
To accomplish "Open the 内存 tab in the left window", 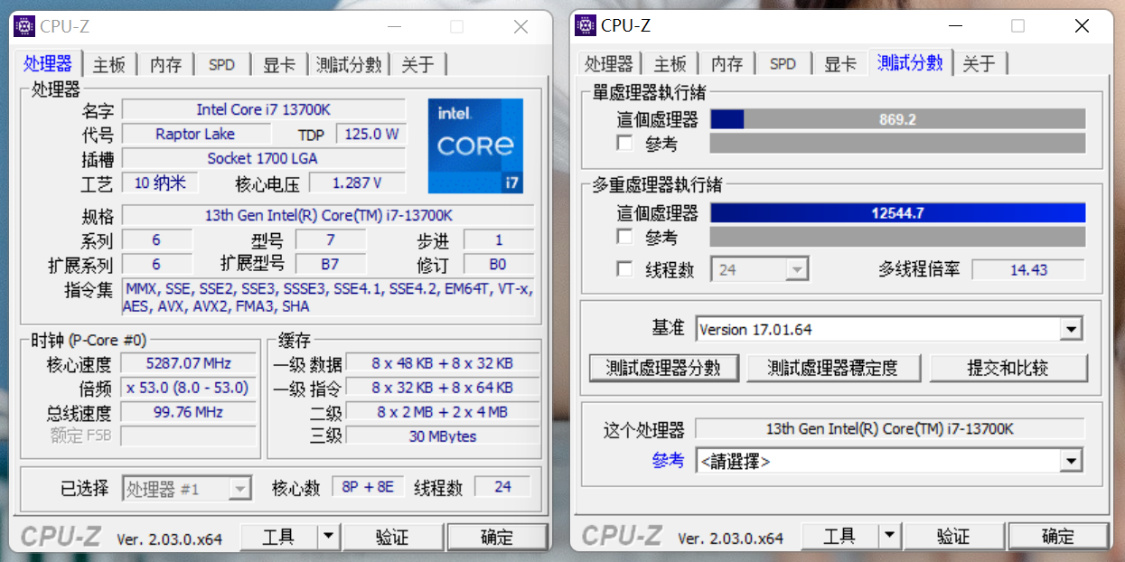I will pyautogui.click(x=166, y=65).
